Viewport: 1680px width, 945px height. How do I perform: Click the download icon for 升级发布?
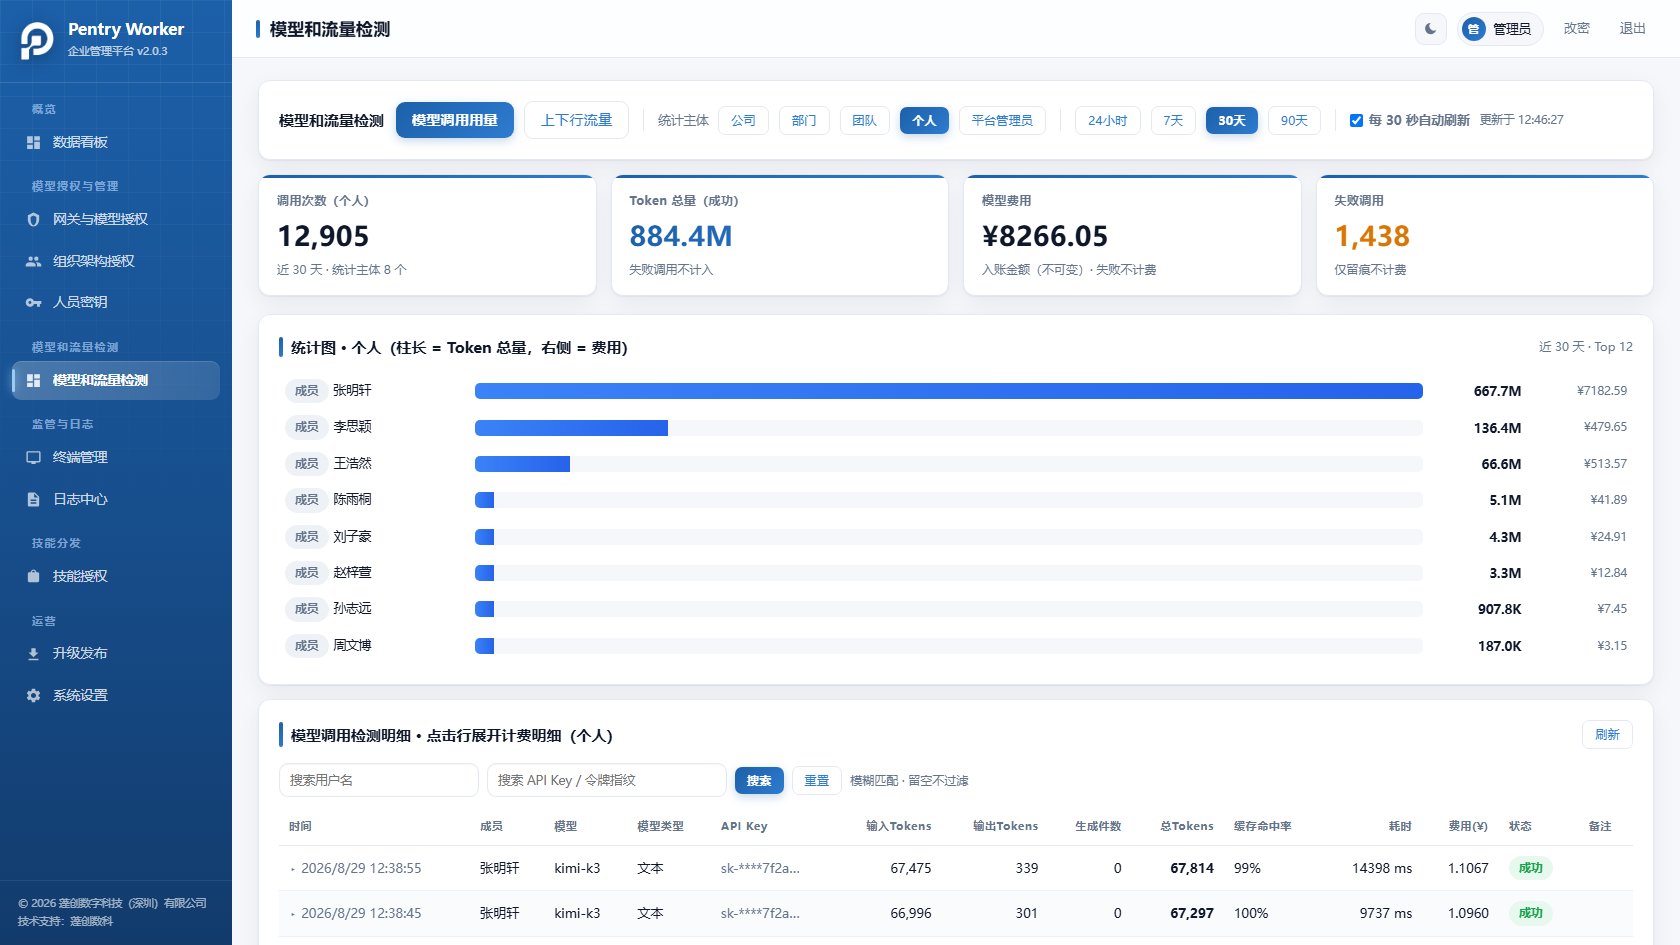(33, 653)
